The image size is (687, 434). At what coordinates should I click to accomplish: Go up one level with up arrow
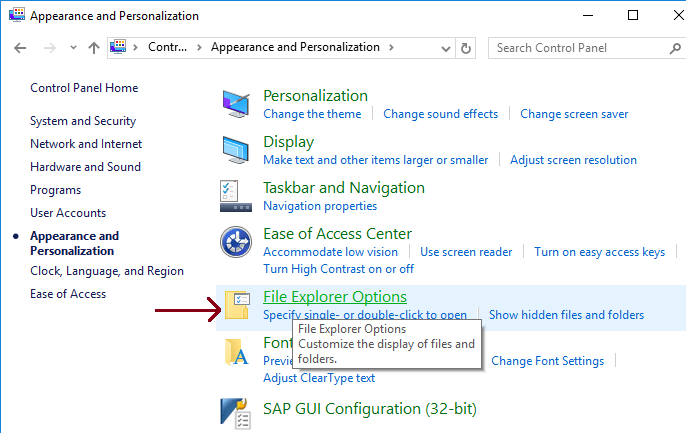(93, 48)
